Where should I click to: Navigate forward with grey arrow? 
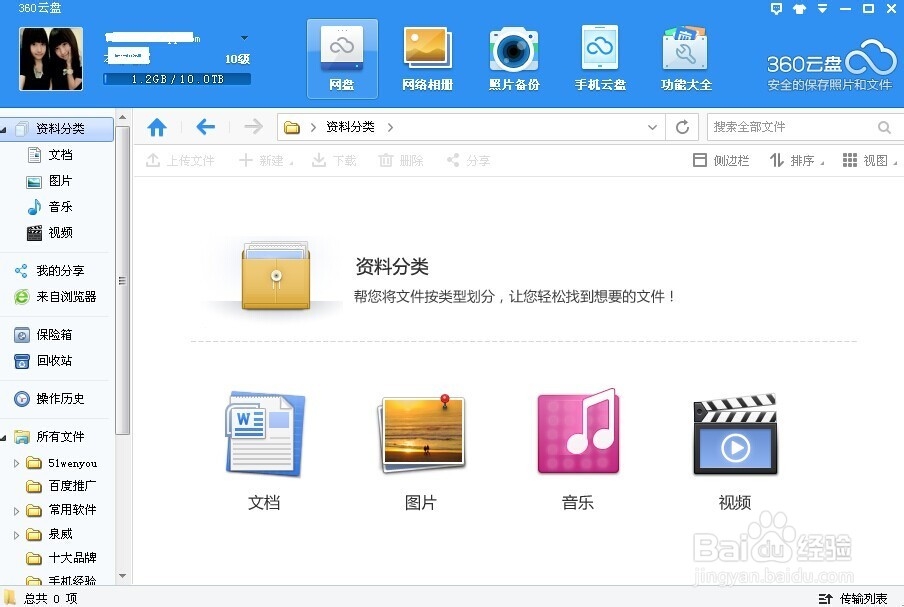pos(253,126)
